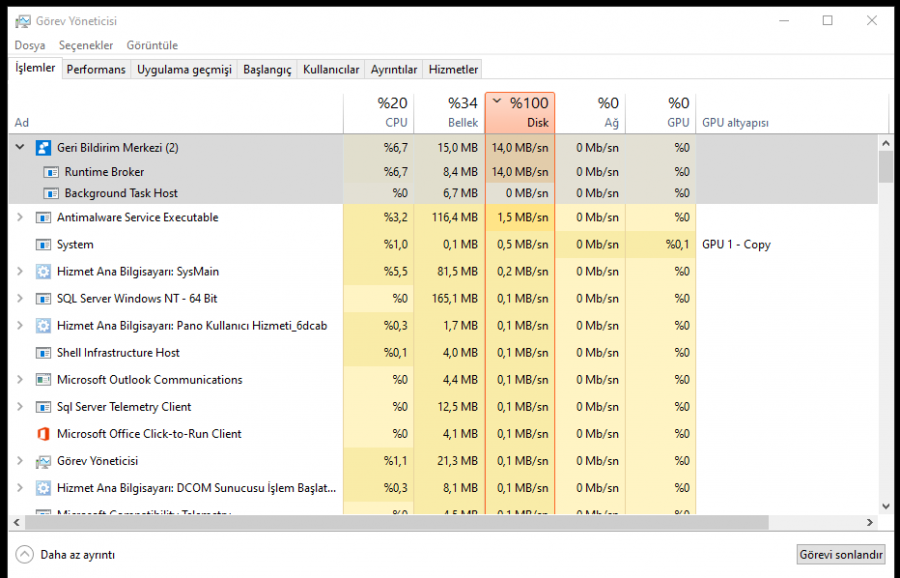This screenshot has width=900, height=578.
Task: Click the Microsoft Outlook Communications icon
Action: [43, 380]
